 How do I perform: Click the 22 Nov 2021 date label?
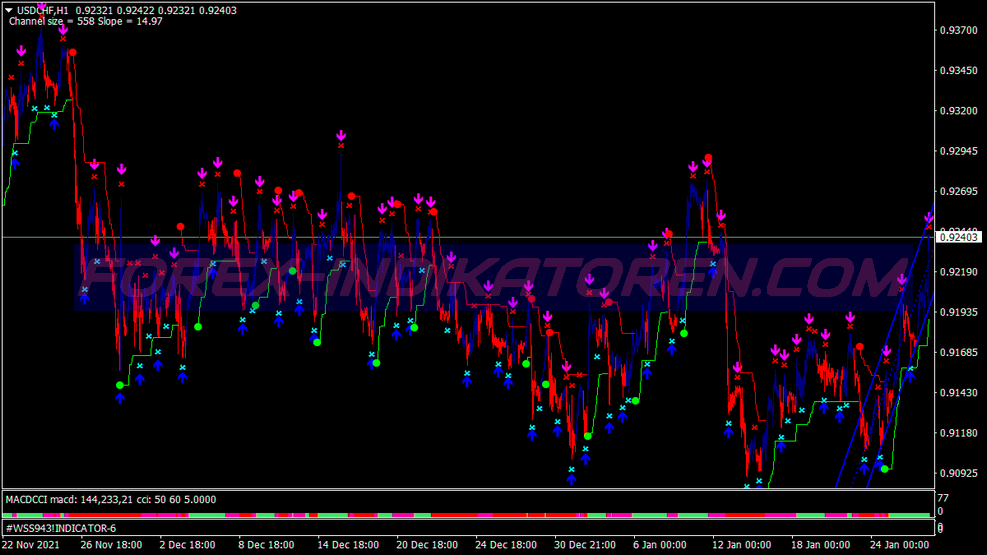pyautogui.click(x=31, y=545)
